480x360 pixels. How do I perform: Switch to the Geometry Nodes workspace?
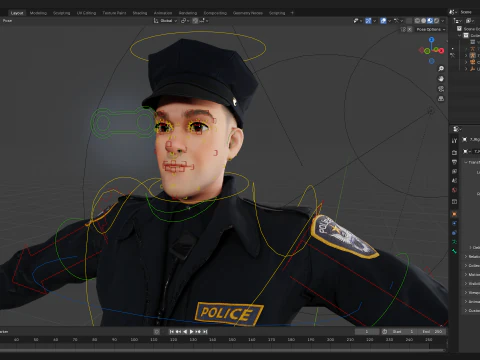pos(248,13)
